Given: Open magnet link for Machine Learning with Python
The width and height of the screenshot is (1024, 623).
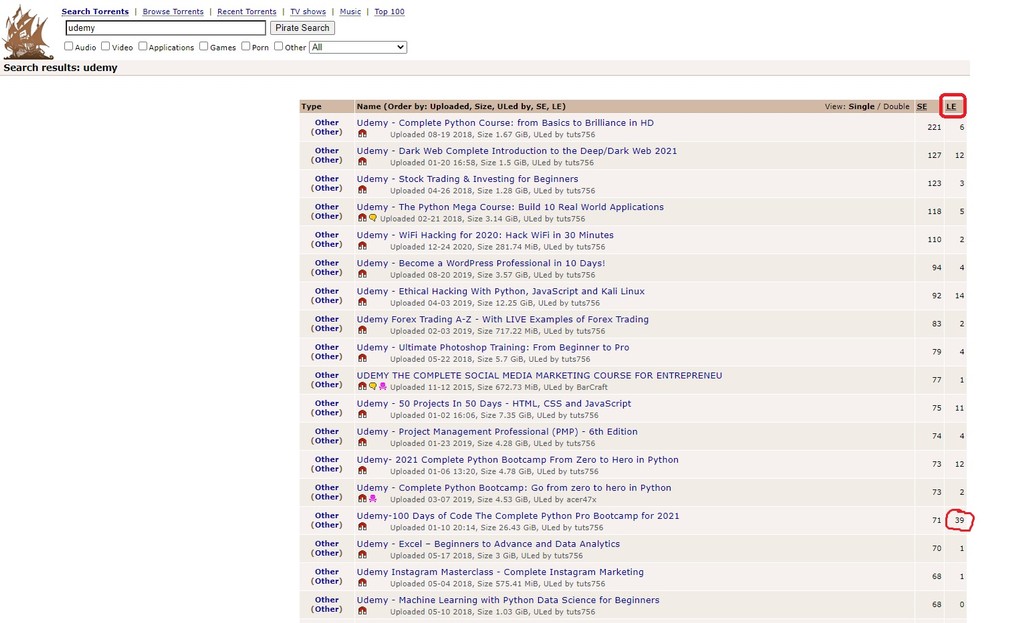Looking at the screenshot, I should (362, 611).
